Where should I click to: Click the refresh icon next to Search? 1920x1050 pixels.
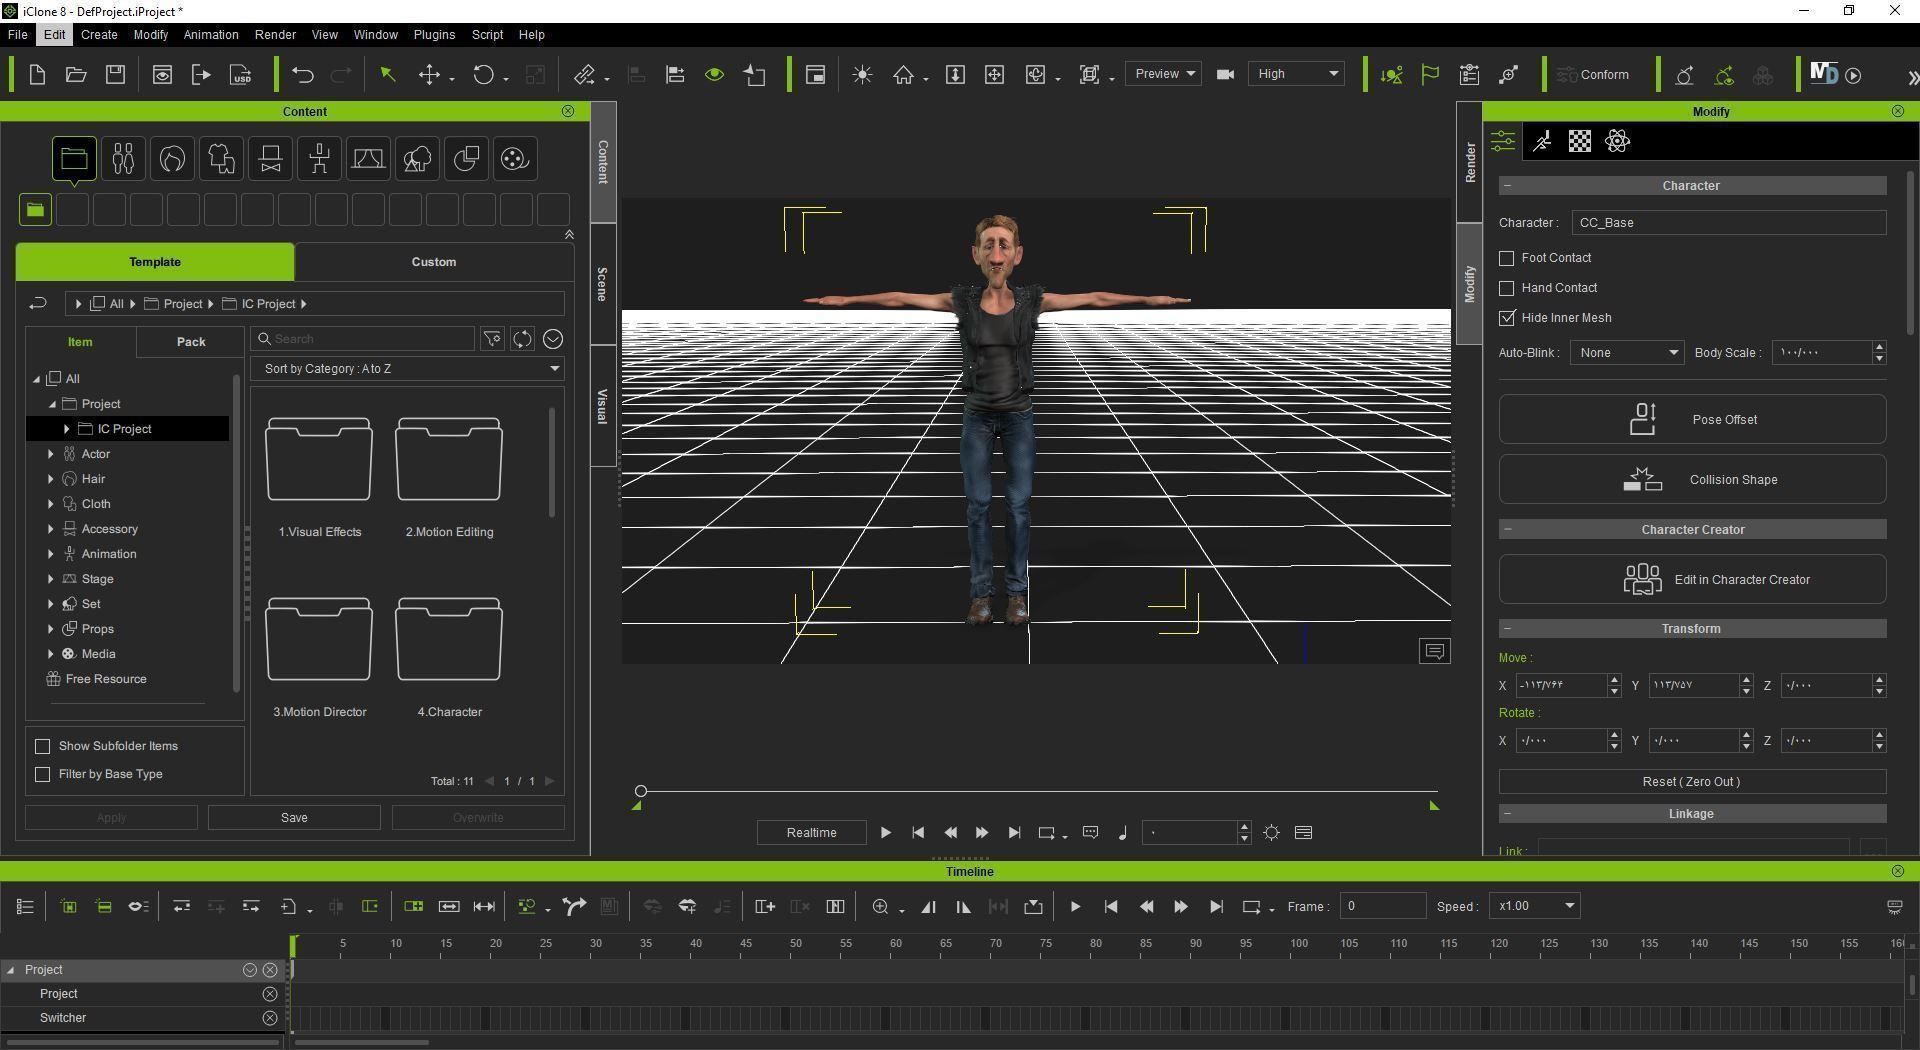pos(522,339)
